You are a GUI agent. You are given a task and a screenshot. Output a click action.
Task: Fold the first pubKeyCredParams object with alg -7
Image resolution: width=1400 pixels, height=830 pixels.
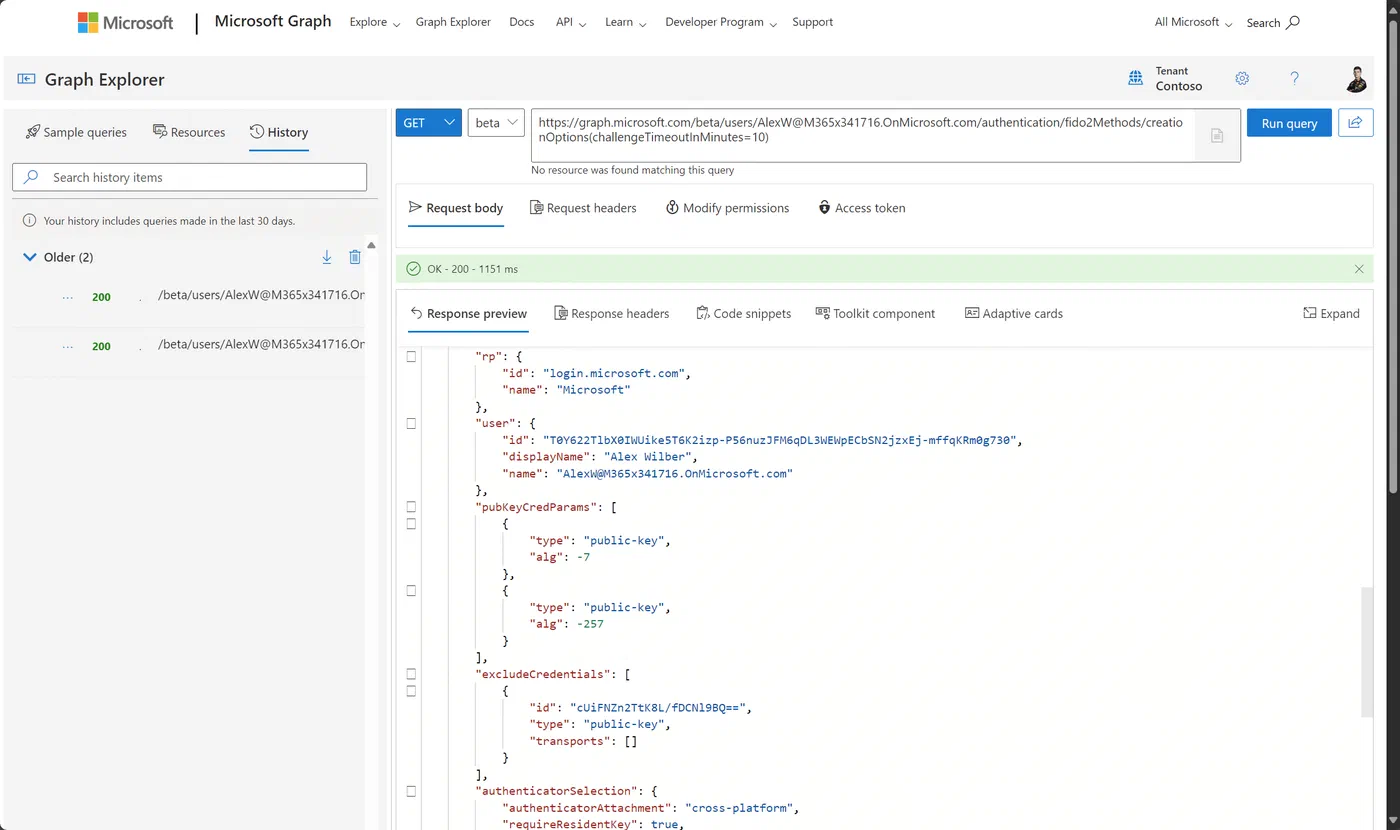[411, 523]
